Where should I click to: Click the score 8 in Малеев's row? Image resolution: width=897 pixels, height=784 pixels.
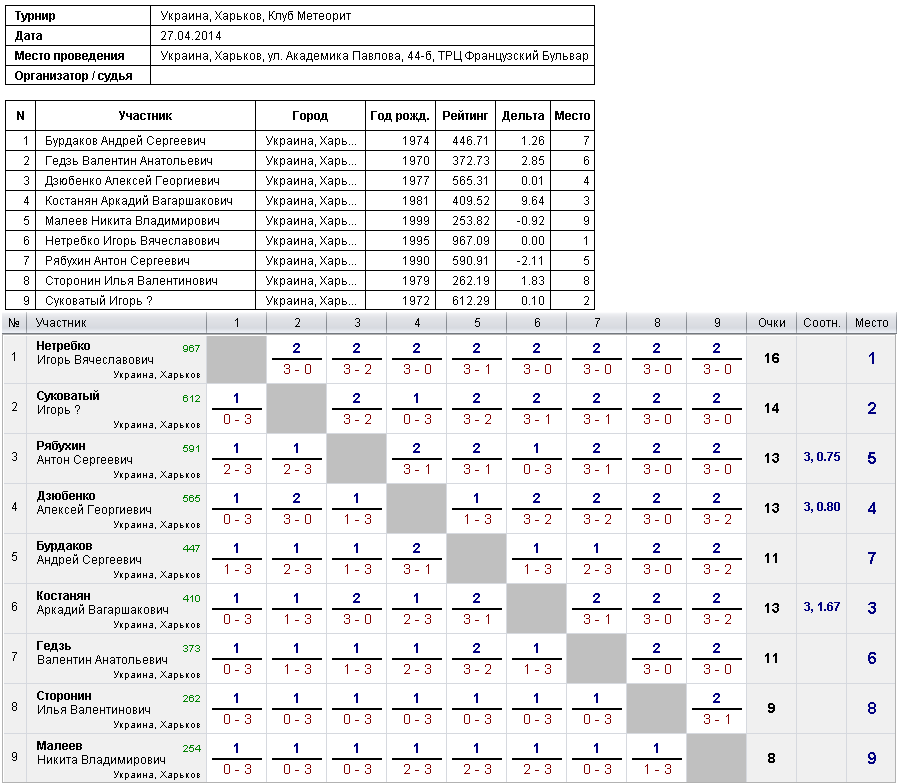coord(771,758)
